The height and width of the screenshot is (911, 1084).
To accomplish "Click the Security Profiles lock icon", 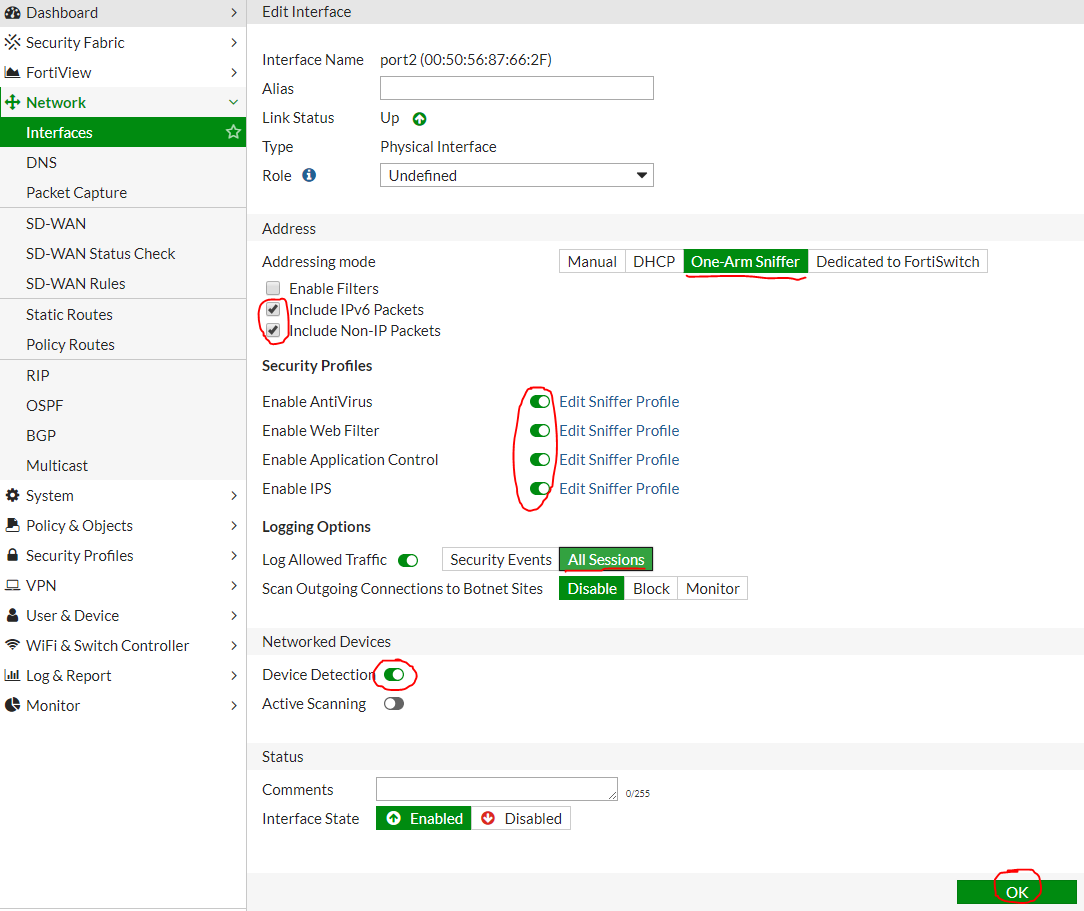I will (12, 555).
